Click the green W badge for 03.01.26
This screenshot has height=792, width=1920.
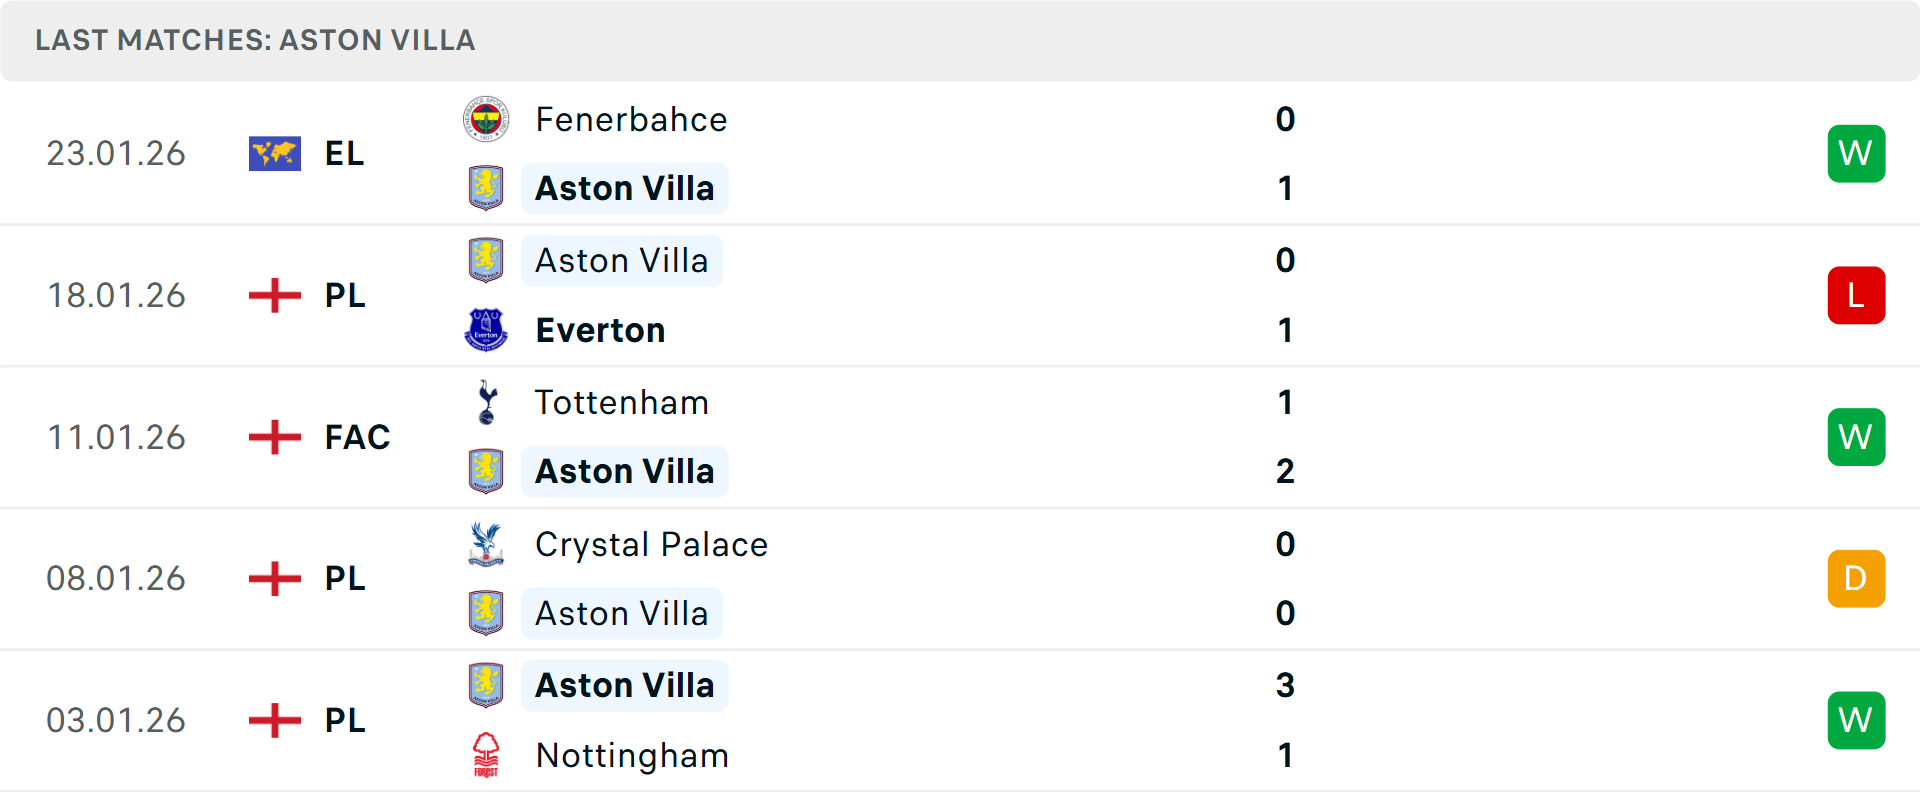click(x=1856, y=720)
